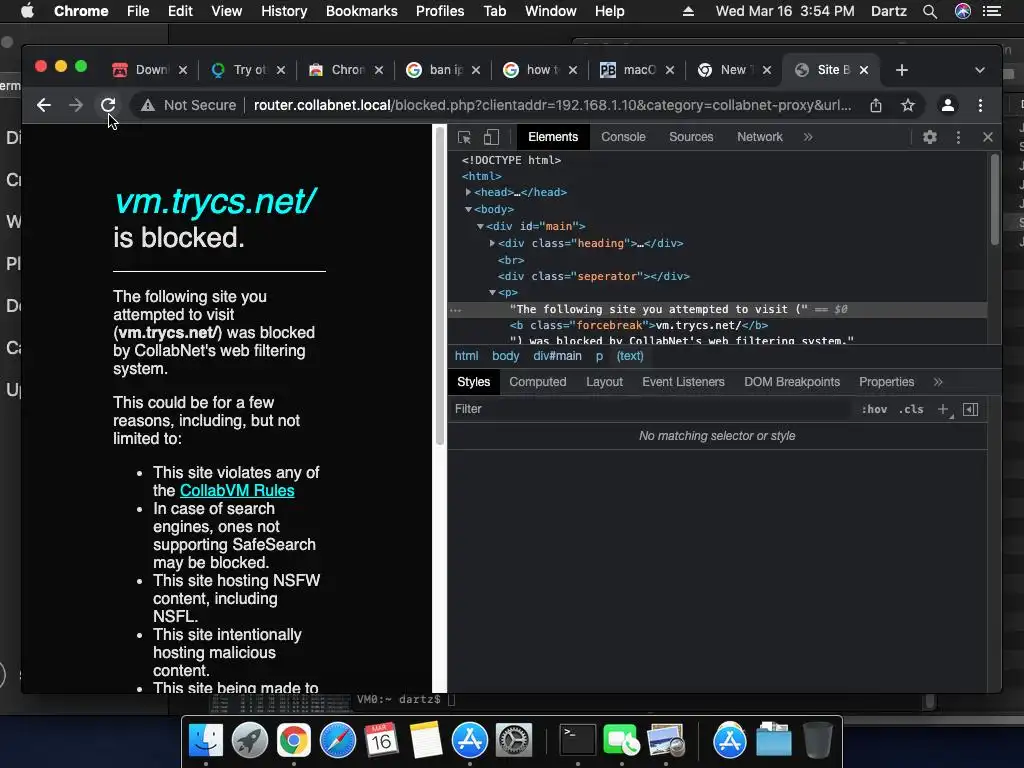Reload the blocked page
The width and height of the screenshot is (1024, 768).
click(108, 105)
